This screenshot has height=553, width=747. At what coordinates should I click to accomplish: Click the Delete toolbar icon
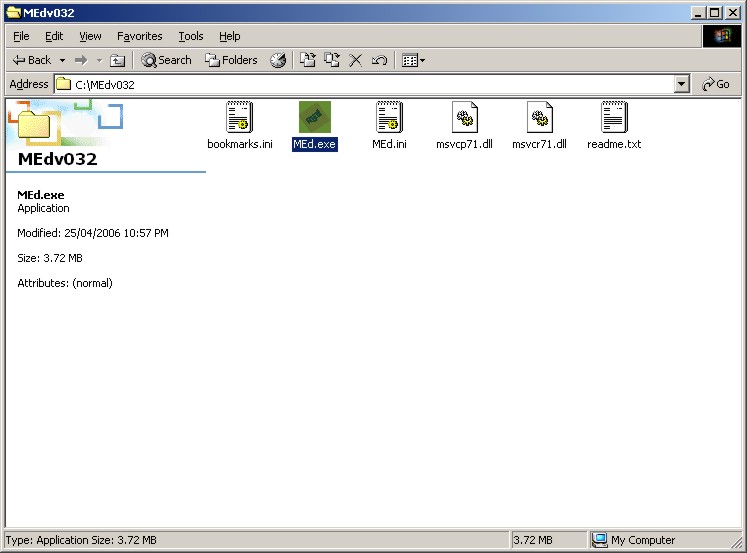point(355,60)
